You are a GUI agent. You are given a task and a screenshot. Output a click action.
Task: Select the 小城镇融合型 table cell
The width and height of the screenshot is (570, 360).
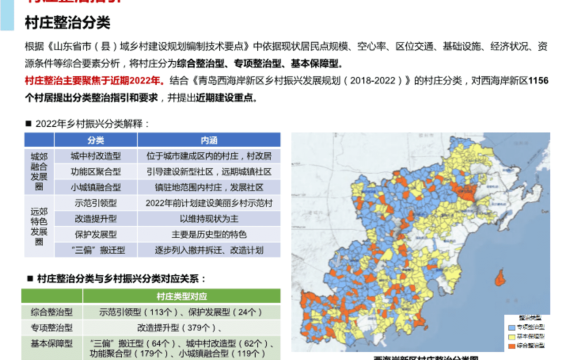[96, 187]
